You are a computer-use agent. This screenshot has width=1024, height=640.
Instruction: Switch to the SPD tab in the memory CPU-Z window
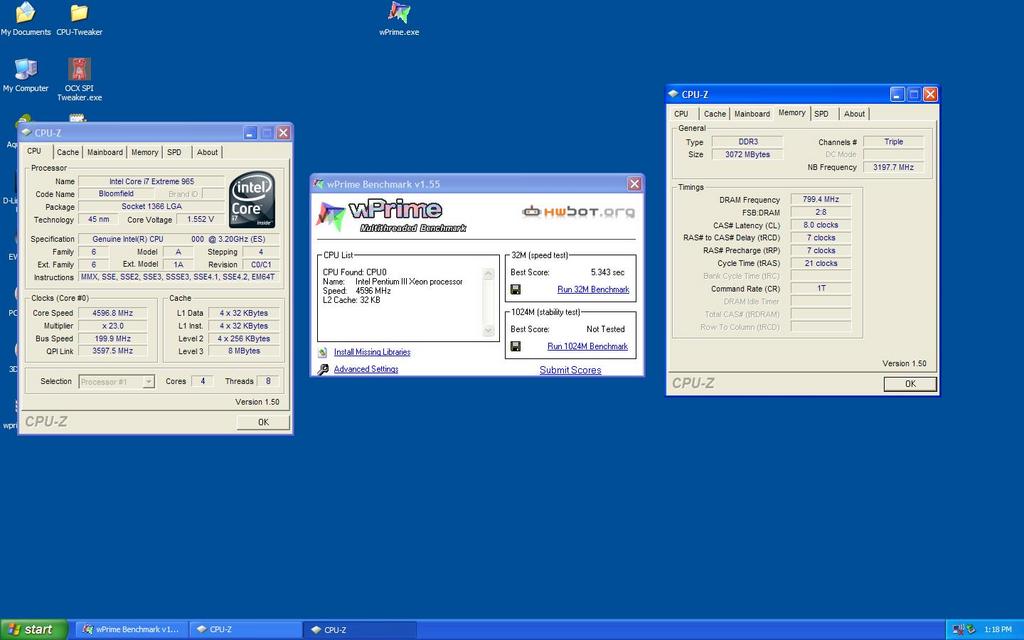[822, 114]
